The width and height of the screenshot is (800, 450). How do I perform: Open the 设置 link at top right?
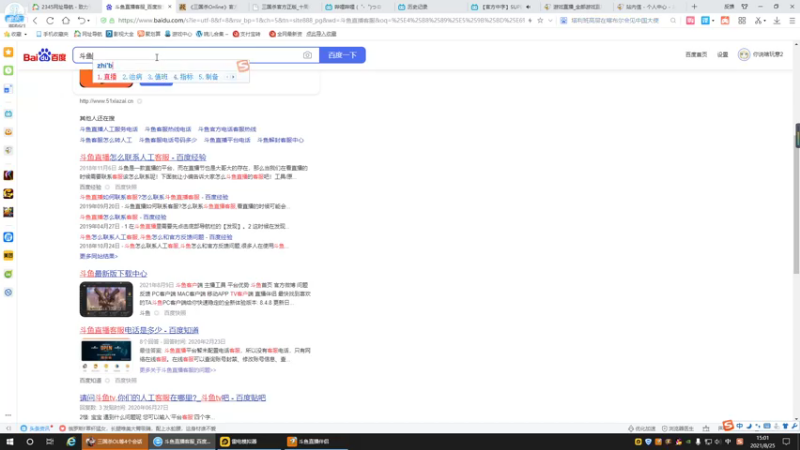pos(722,55)
